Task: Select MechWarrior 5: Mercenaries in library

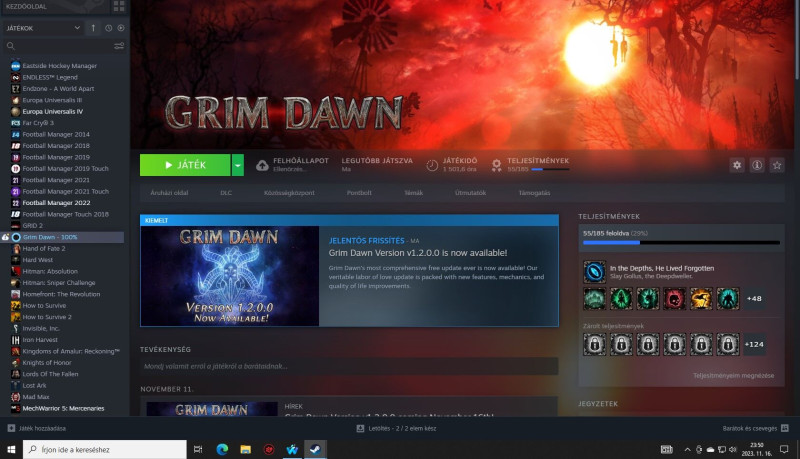Action: pyautogui.click(x=63, y=409)
